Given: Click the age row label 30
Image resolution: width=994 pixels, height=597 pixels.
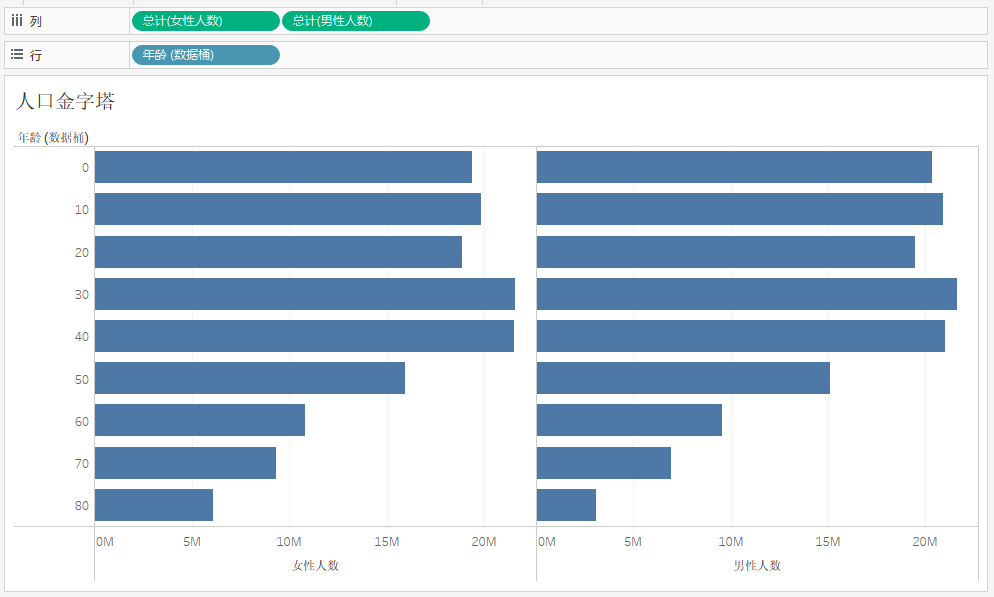Looking at the screenshot, I should (82, 295).
